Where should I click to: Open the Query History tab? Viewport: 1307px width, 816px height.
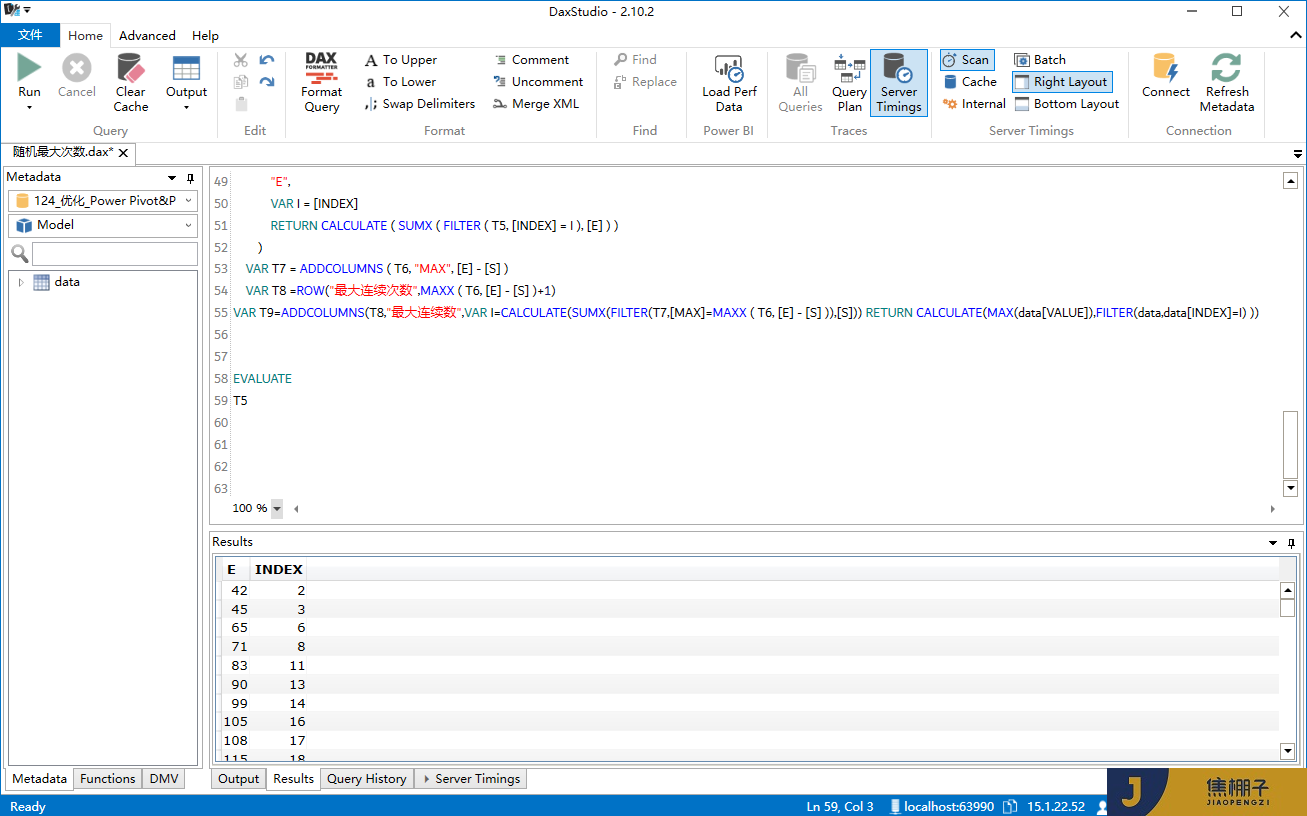367,779
